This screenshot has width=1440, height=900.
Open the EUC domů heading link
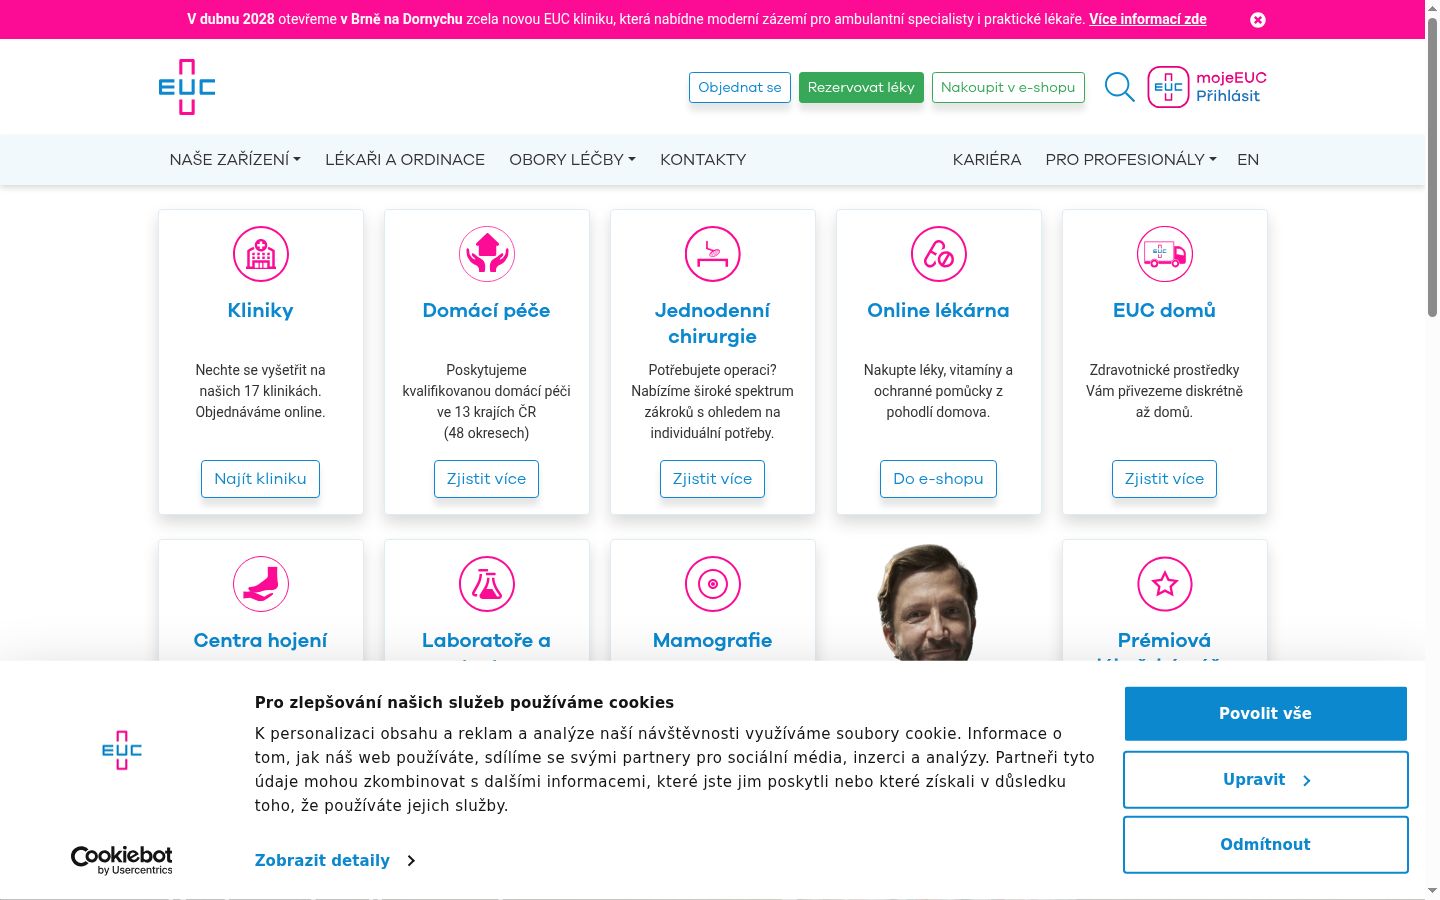click(1165, 310)
